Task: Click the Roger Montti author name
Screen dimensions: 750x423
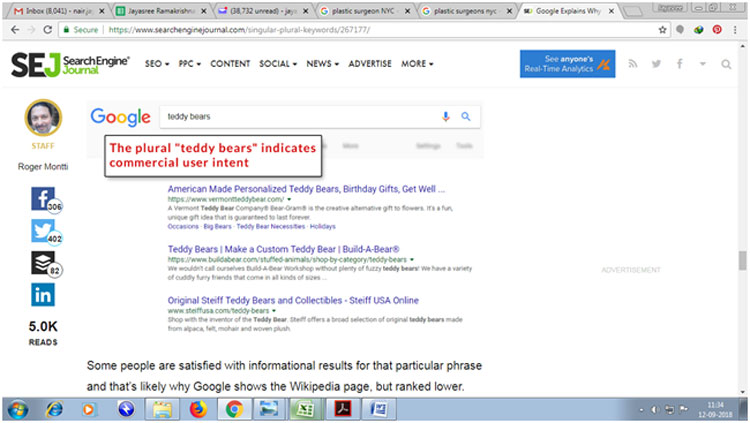Action: point(43,167)
